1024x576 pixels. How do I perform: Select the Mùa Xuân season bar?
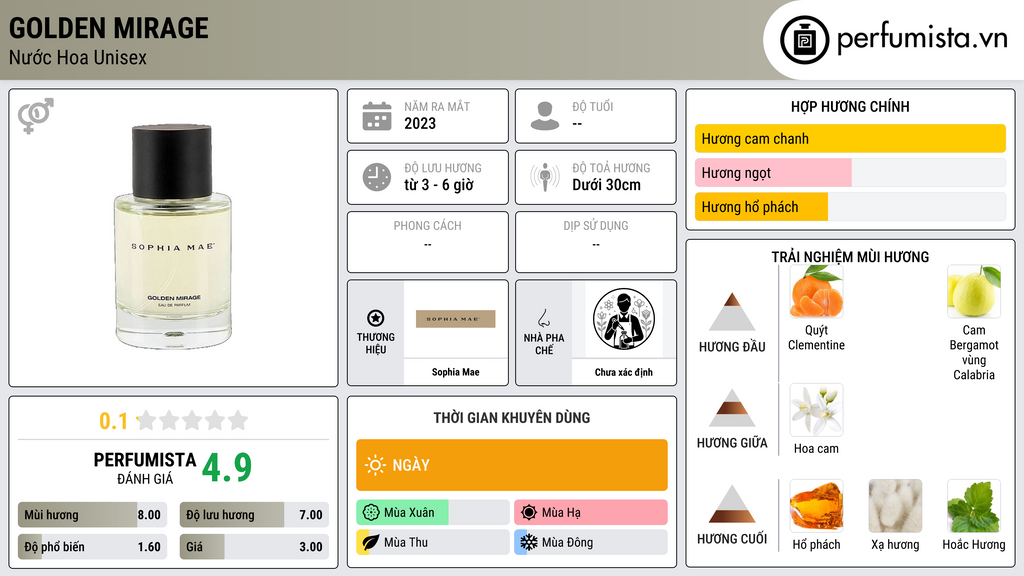point(433,512)
